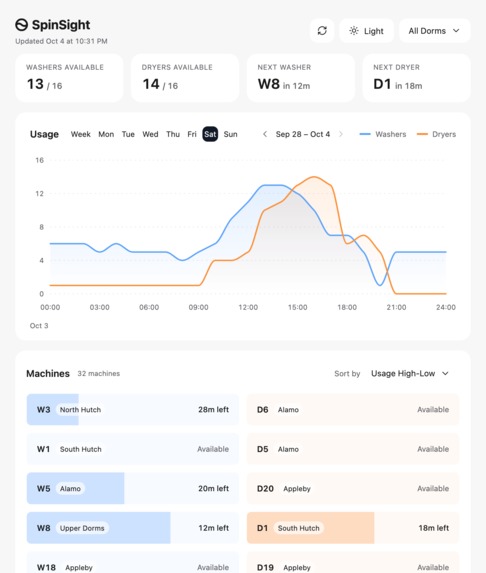Viewport: 486px width, 573px height.
Task: Click the Sep 28 – Oct 4 date range
Action: [303, 134]
